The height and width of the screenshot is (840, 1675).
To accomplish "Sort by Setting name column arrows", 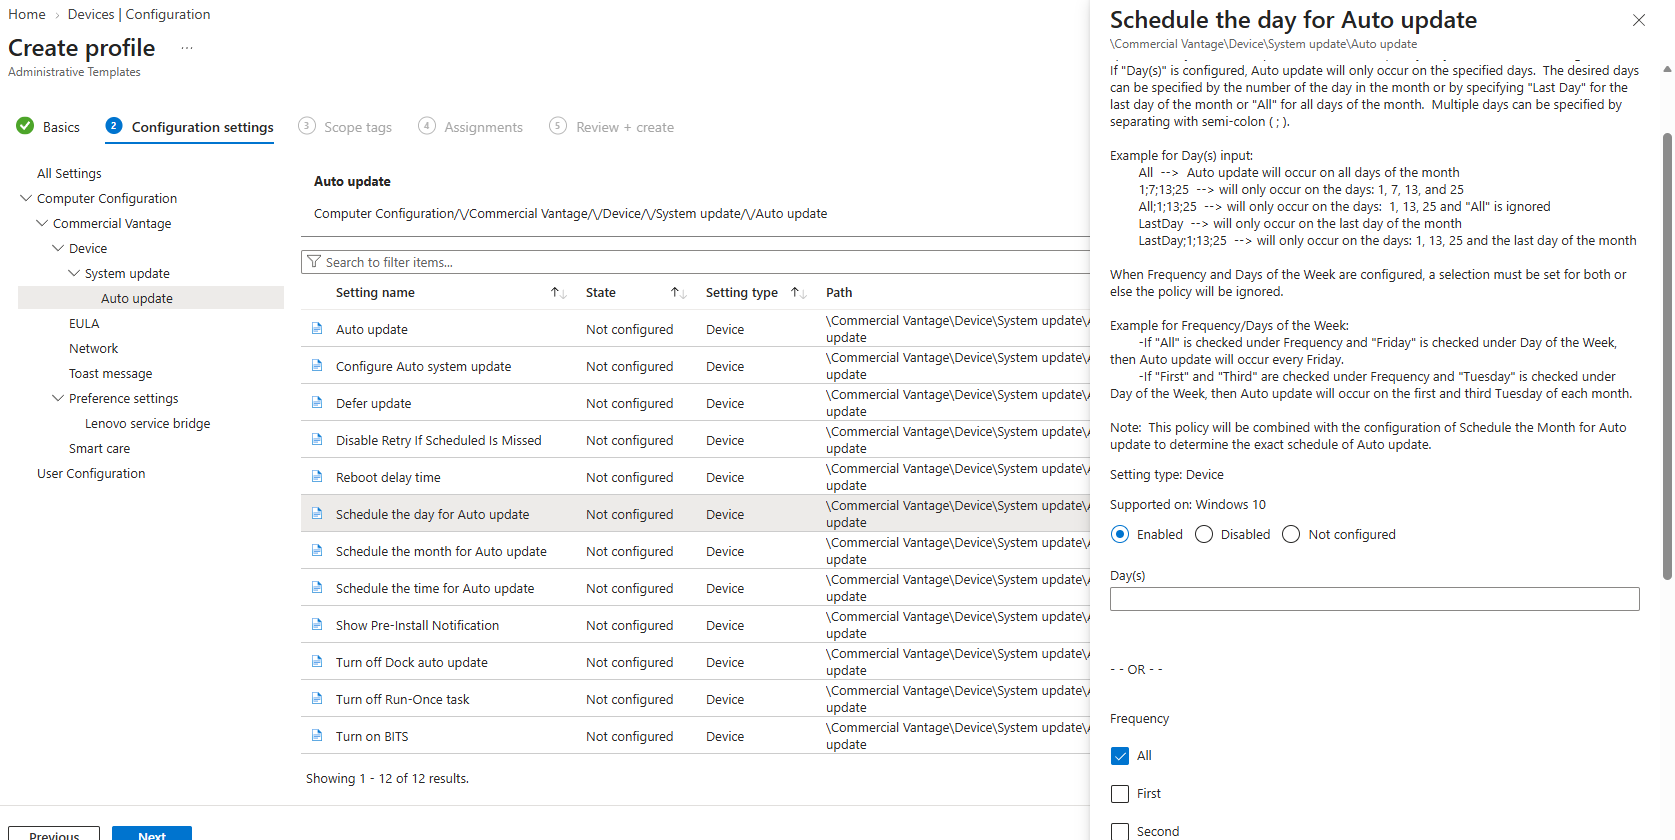I will click(558, 293).
